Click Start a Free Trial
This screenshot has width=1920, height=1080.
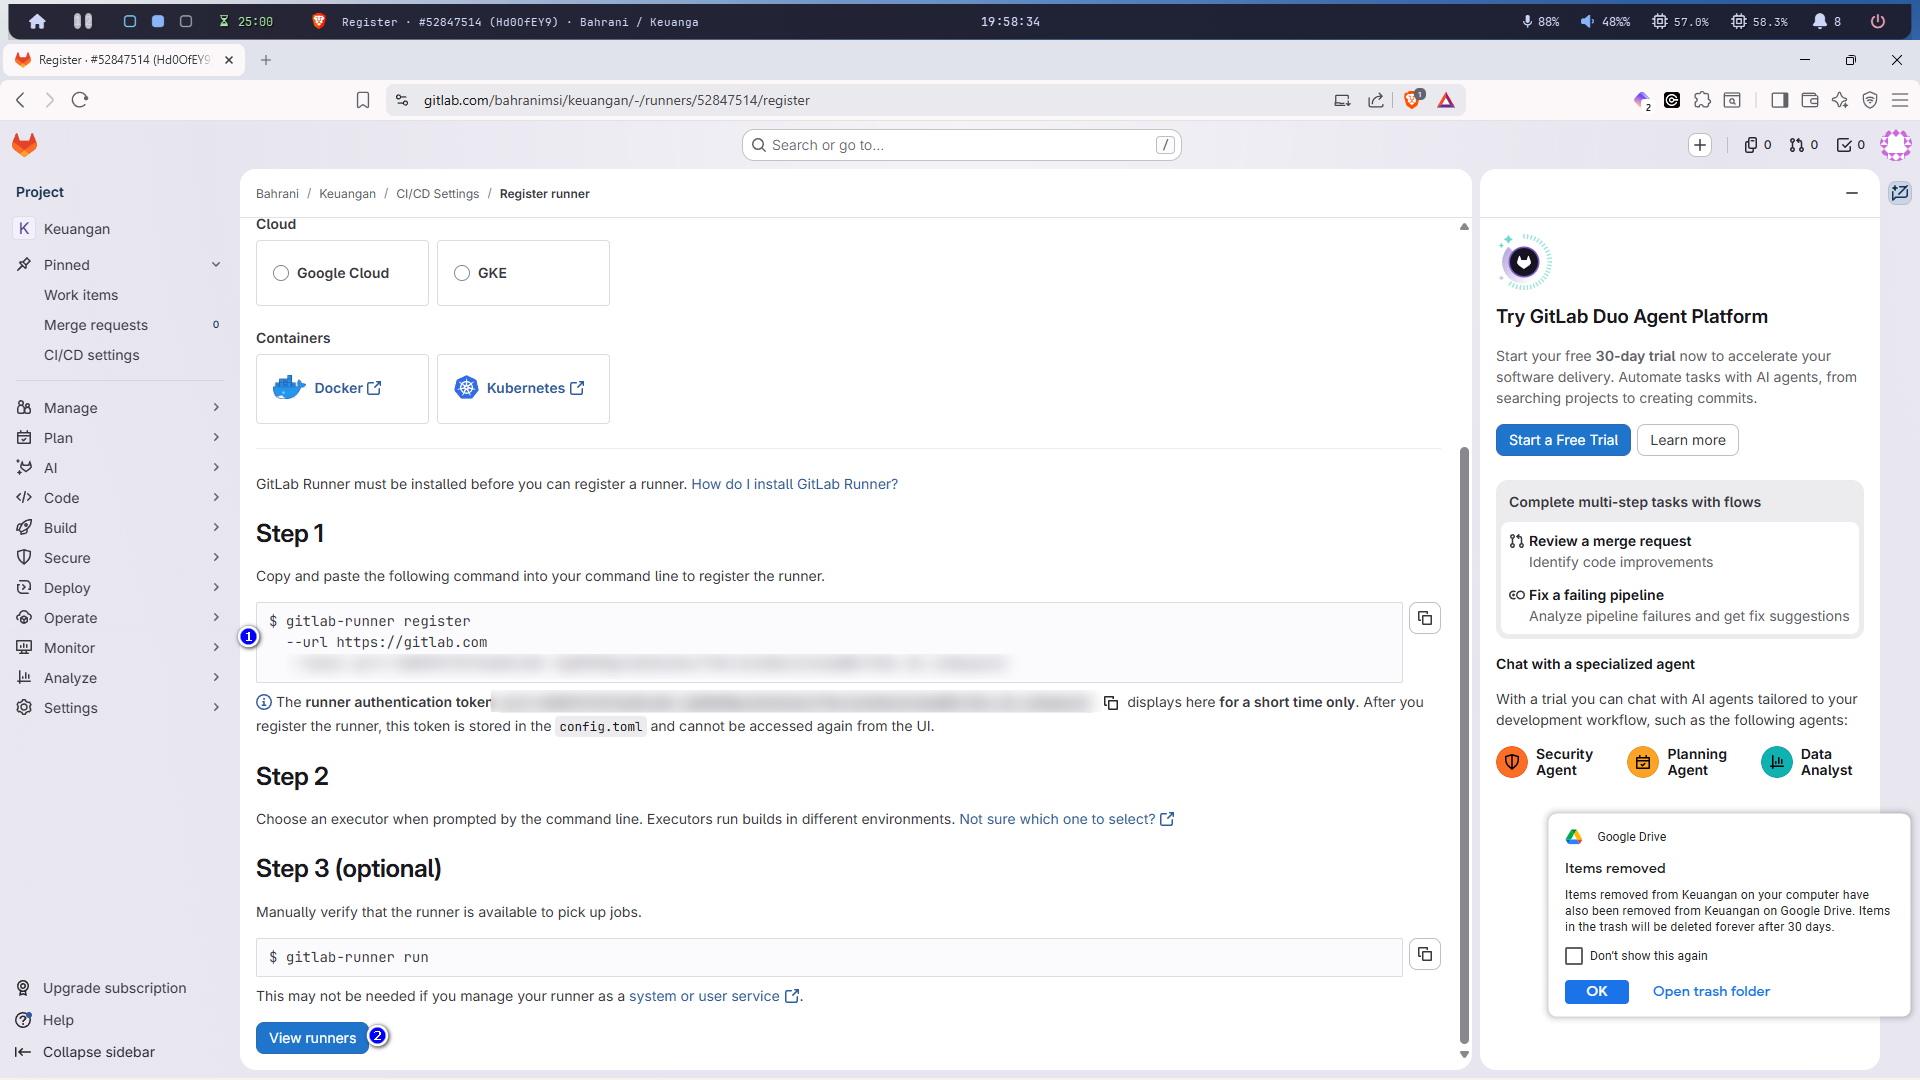click(x=1563, y=440)
